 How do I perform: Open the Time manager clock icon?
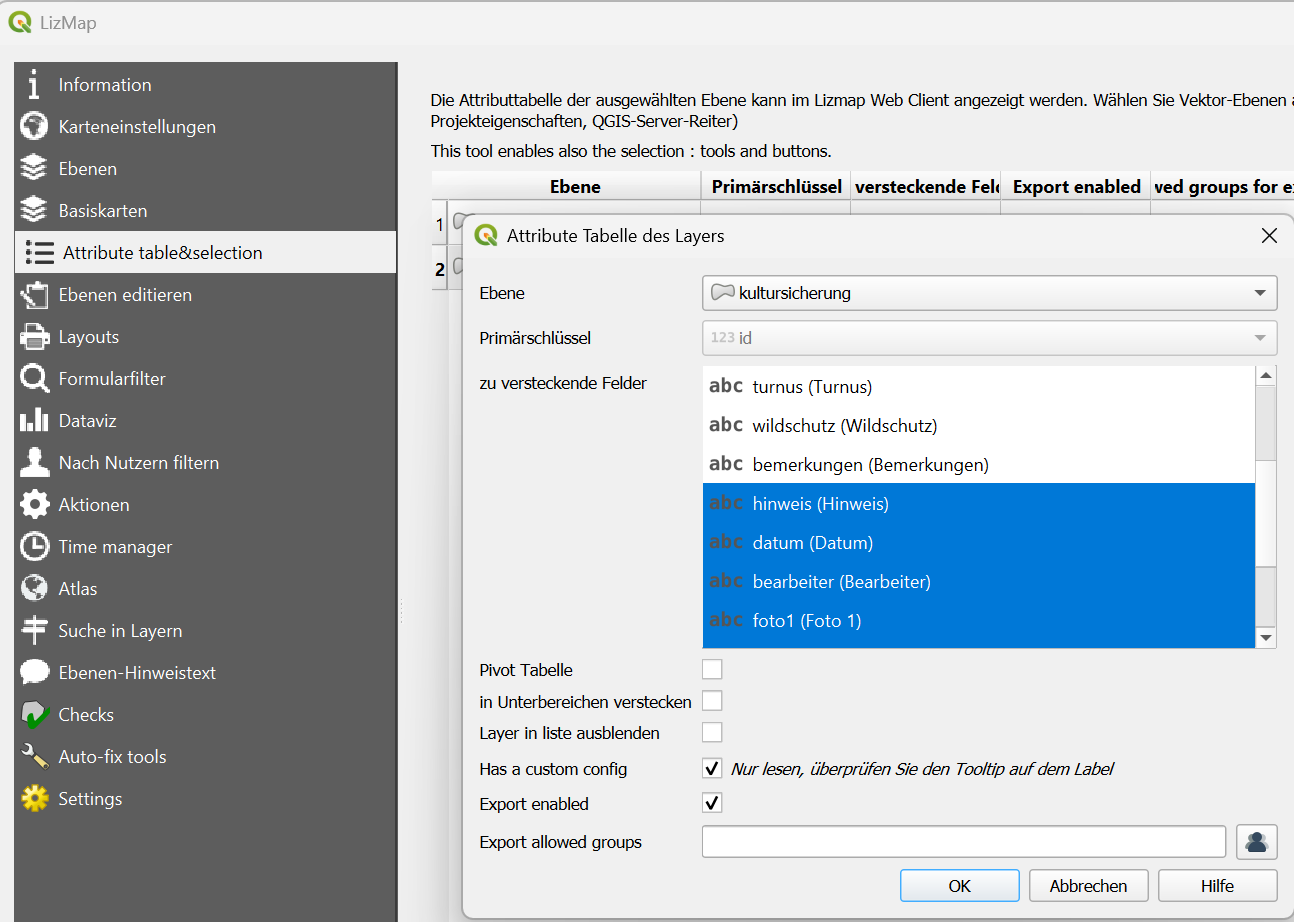34,547
